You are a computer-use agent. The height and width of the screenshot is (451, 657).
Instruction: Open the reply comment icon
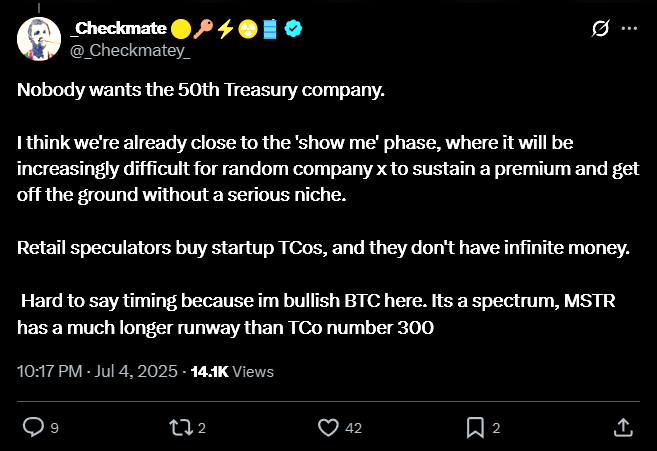33,427
